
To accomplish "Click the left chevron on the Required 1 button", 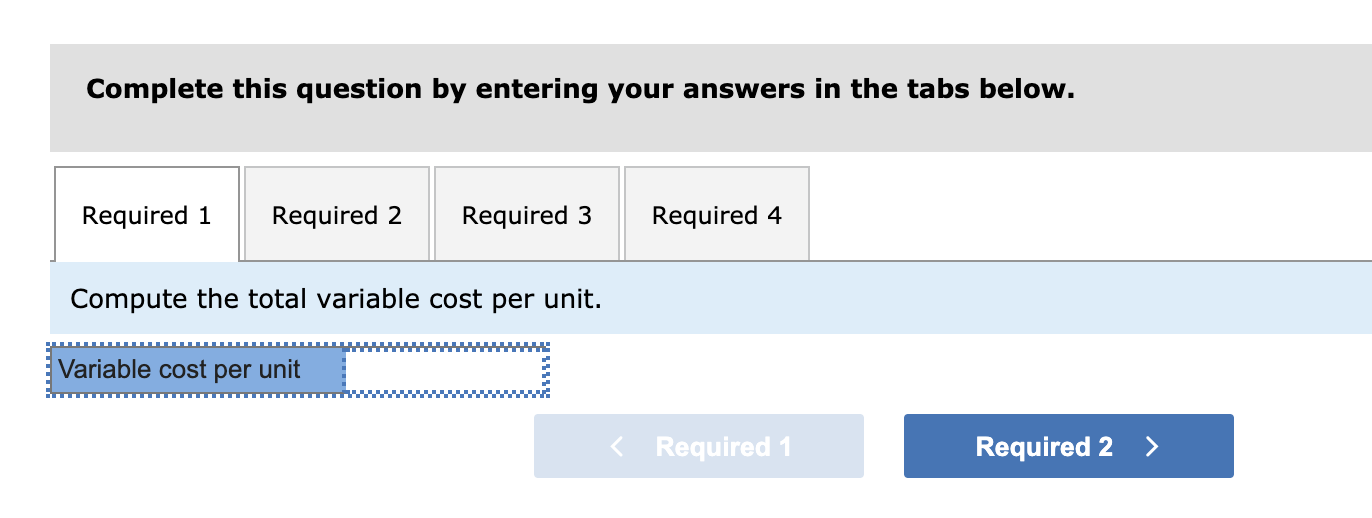I will (619, 447).
